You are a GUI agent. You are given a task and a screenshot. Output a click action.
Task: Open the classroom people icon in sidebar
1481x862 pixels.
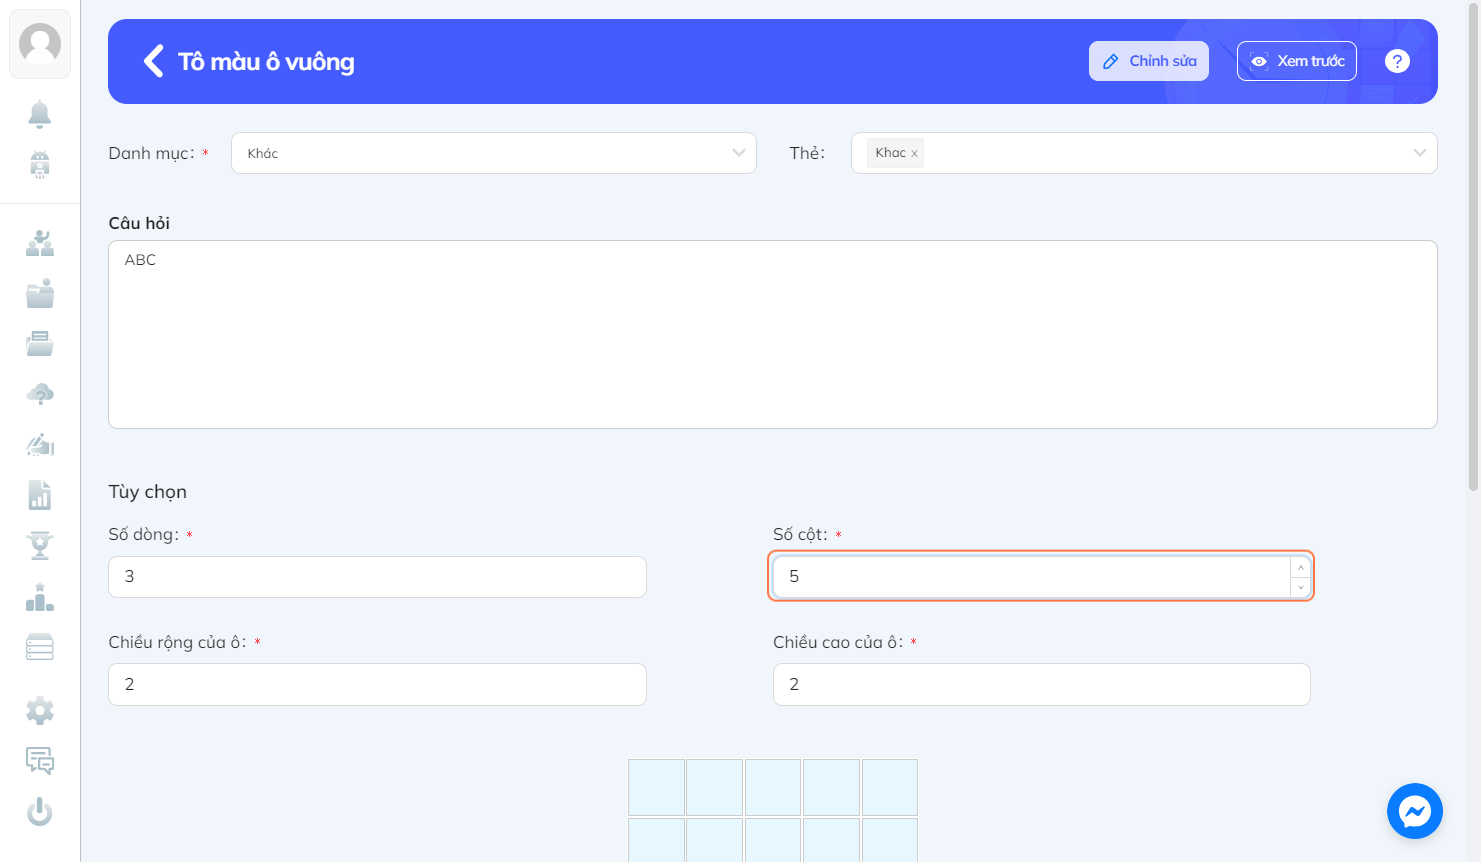(x=40, y=243)
